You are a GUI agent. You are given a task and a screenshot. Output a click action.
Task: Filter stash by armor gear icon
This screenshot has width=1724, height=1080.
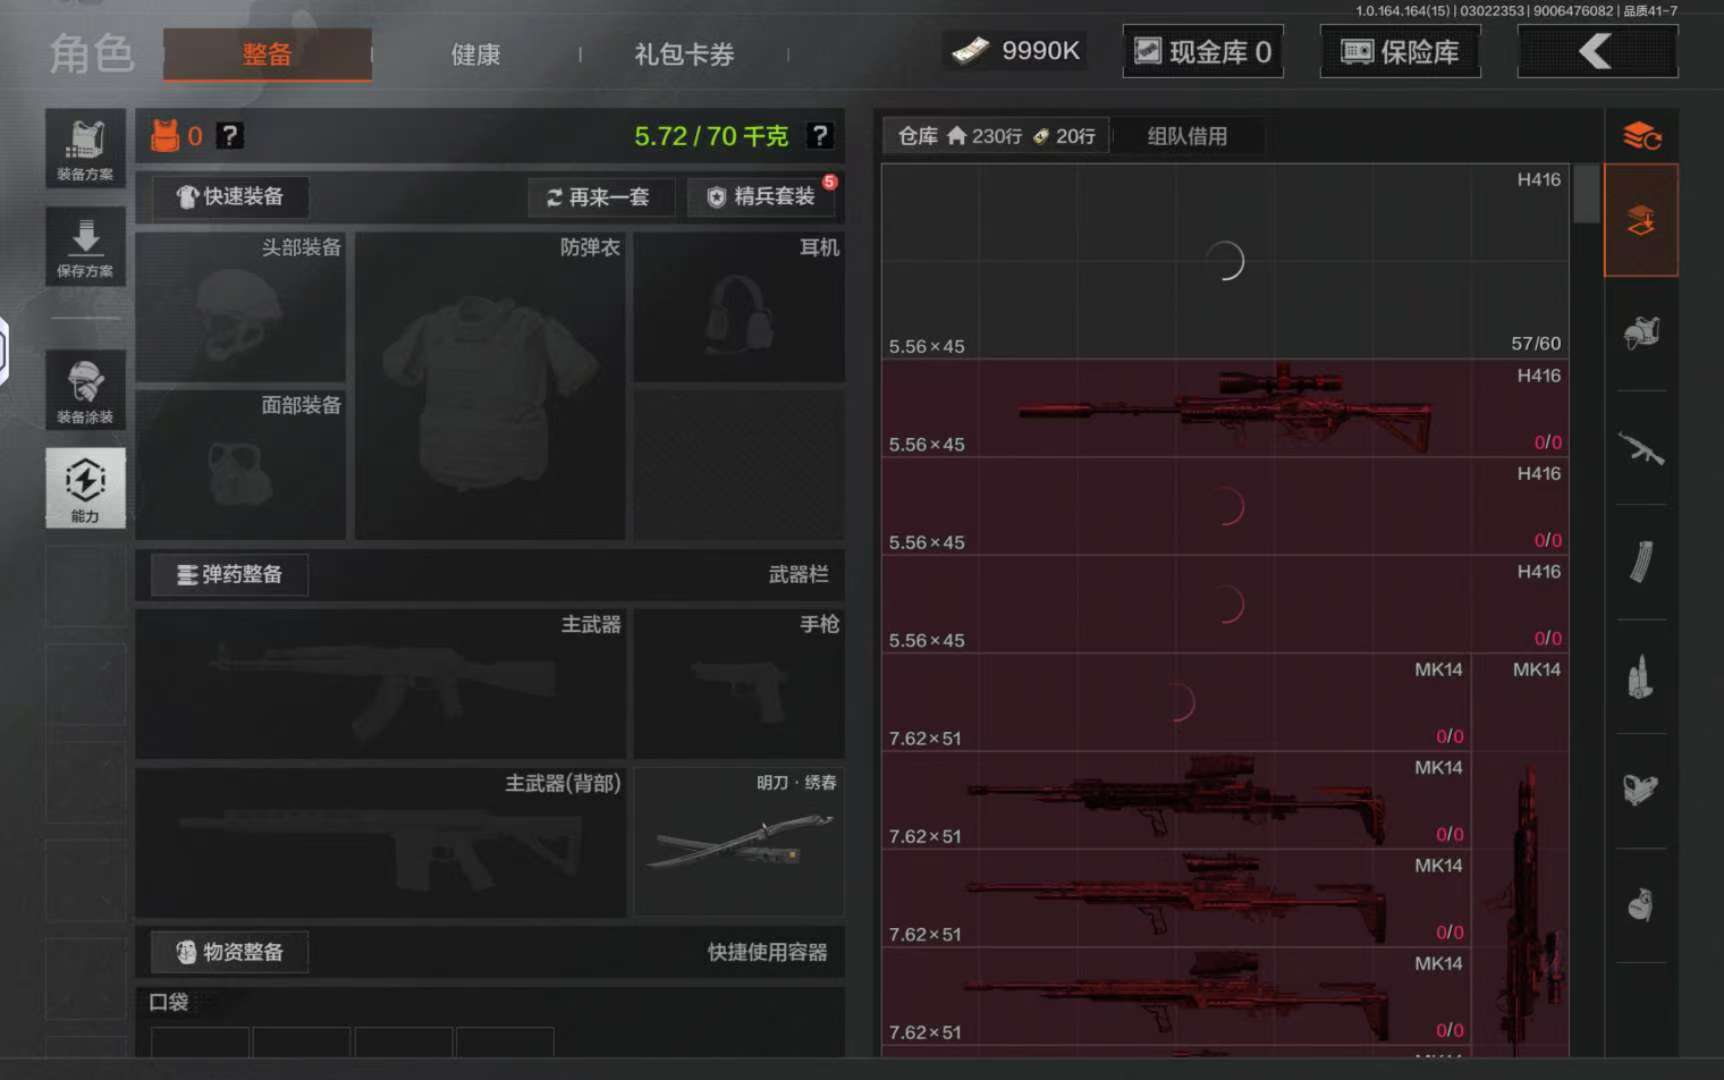tap(1641, 333)
